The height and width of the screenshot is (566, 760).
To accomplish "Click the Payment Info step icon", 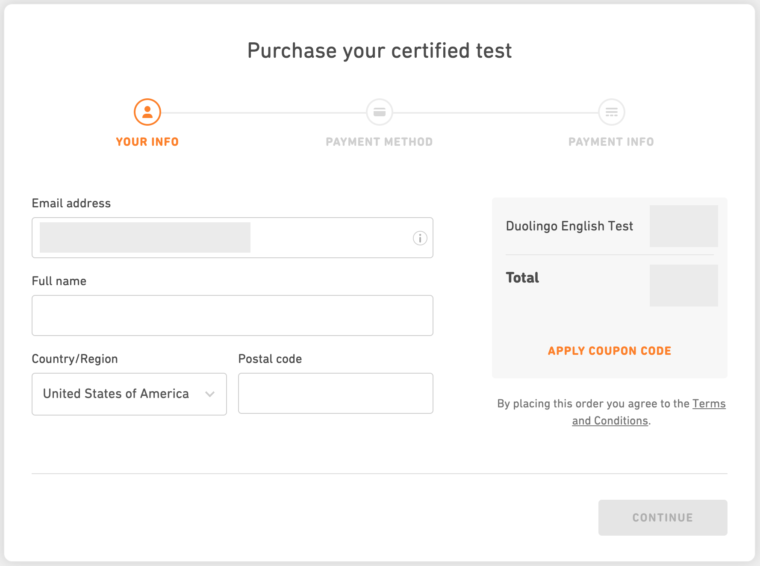I will point(611,111).
